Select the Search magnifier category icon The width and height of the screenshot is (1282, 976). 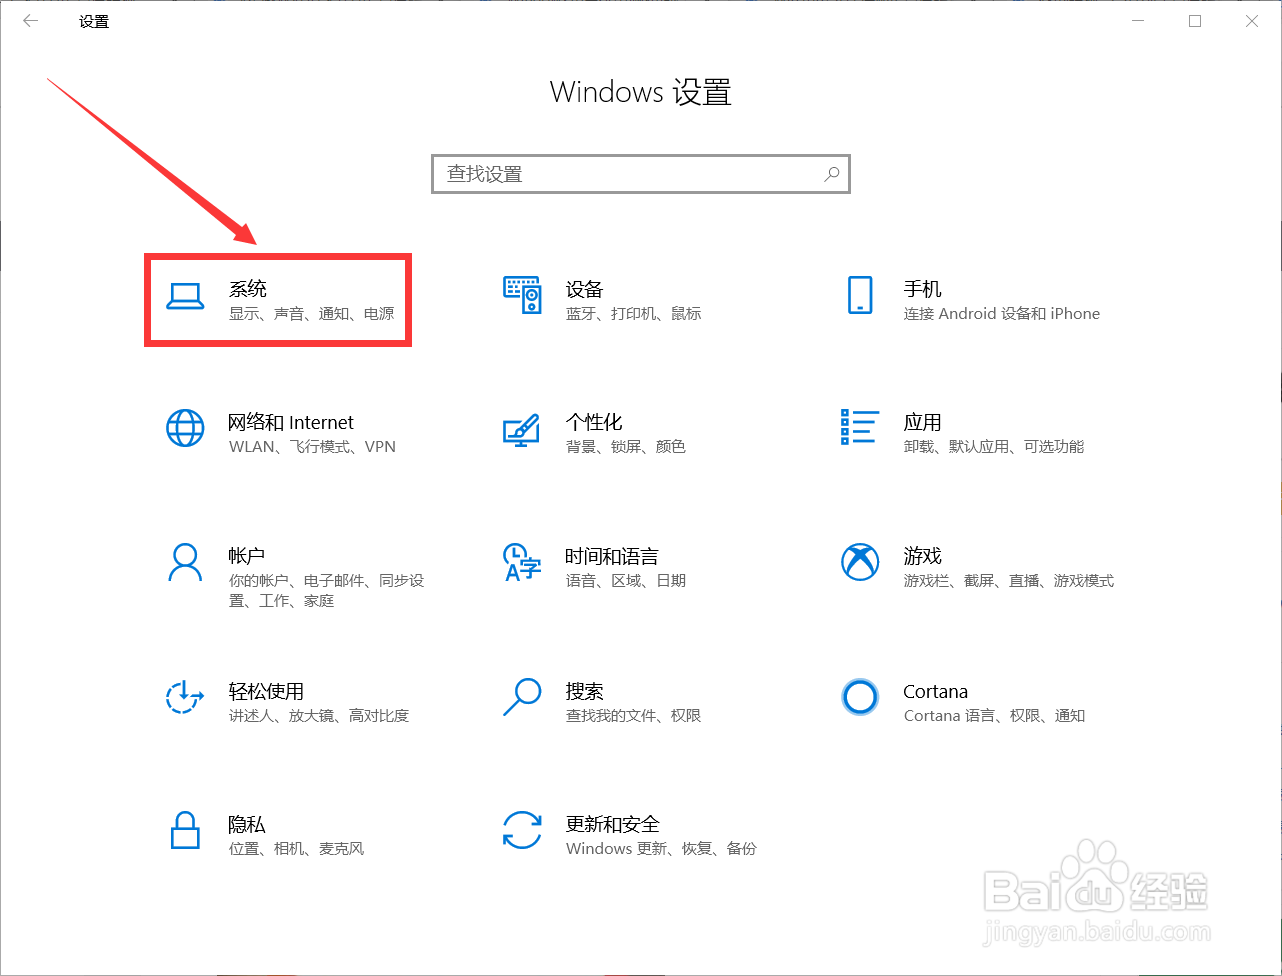tap(522, 697)
